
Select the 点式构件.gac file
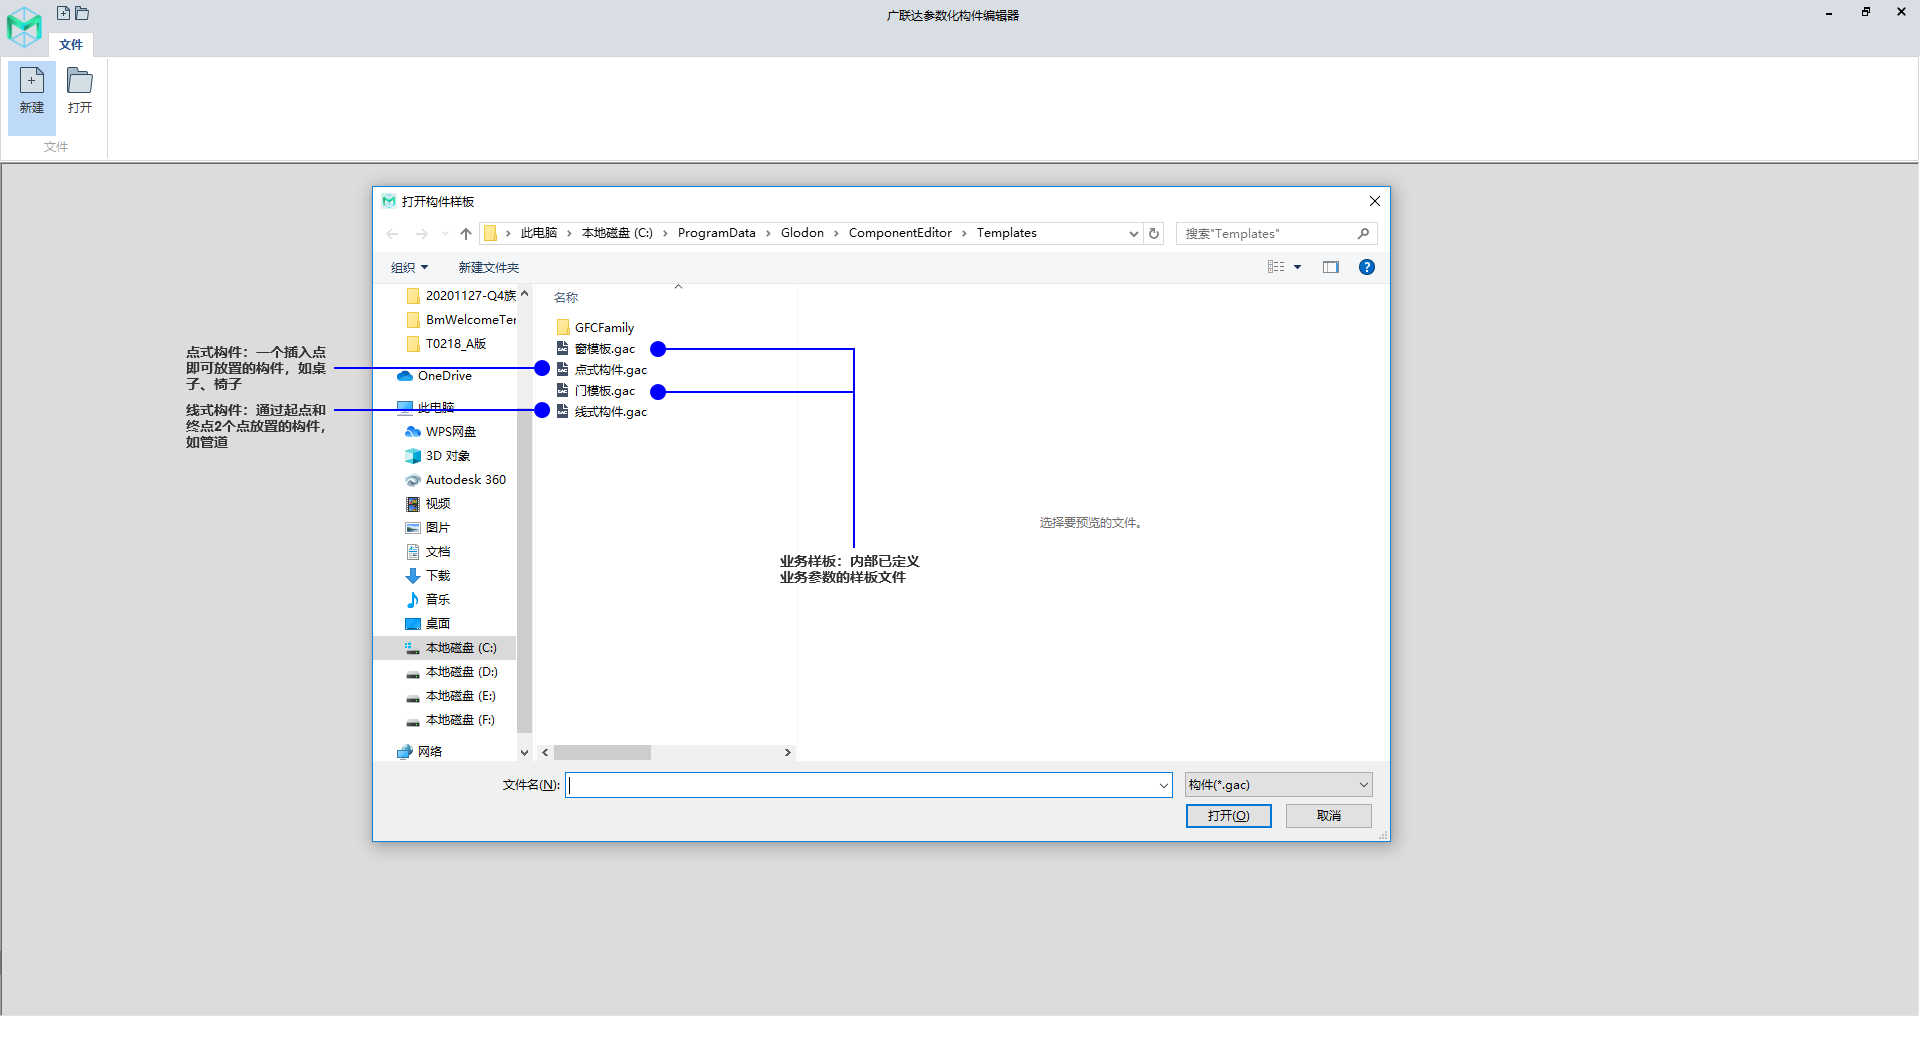click(602, 370)
